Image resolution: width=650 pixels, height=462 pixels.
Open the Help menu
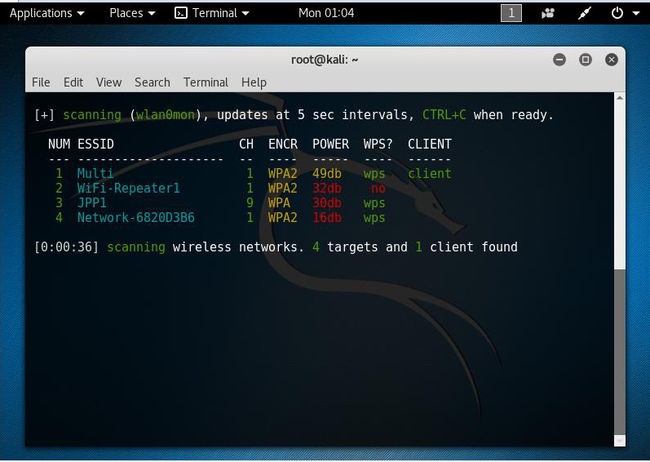click(254, 82)
